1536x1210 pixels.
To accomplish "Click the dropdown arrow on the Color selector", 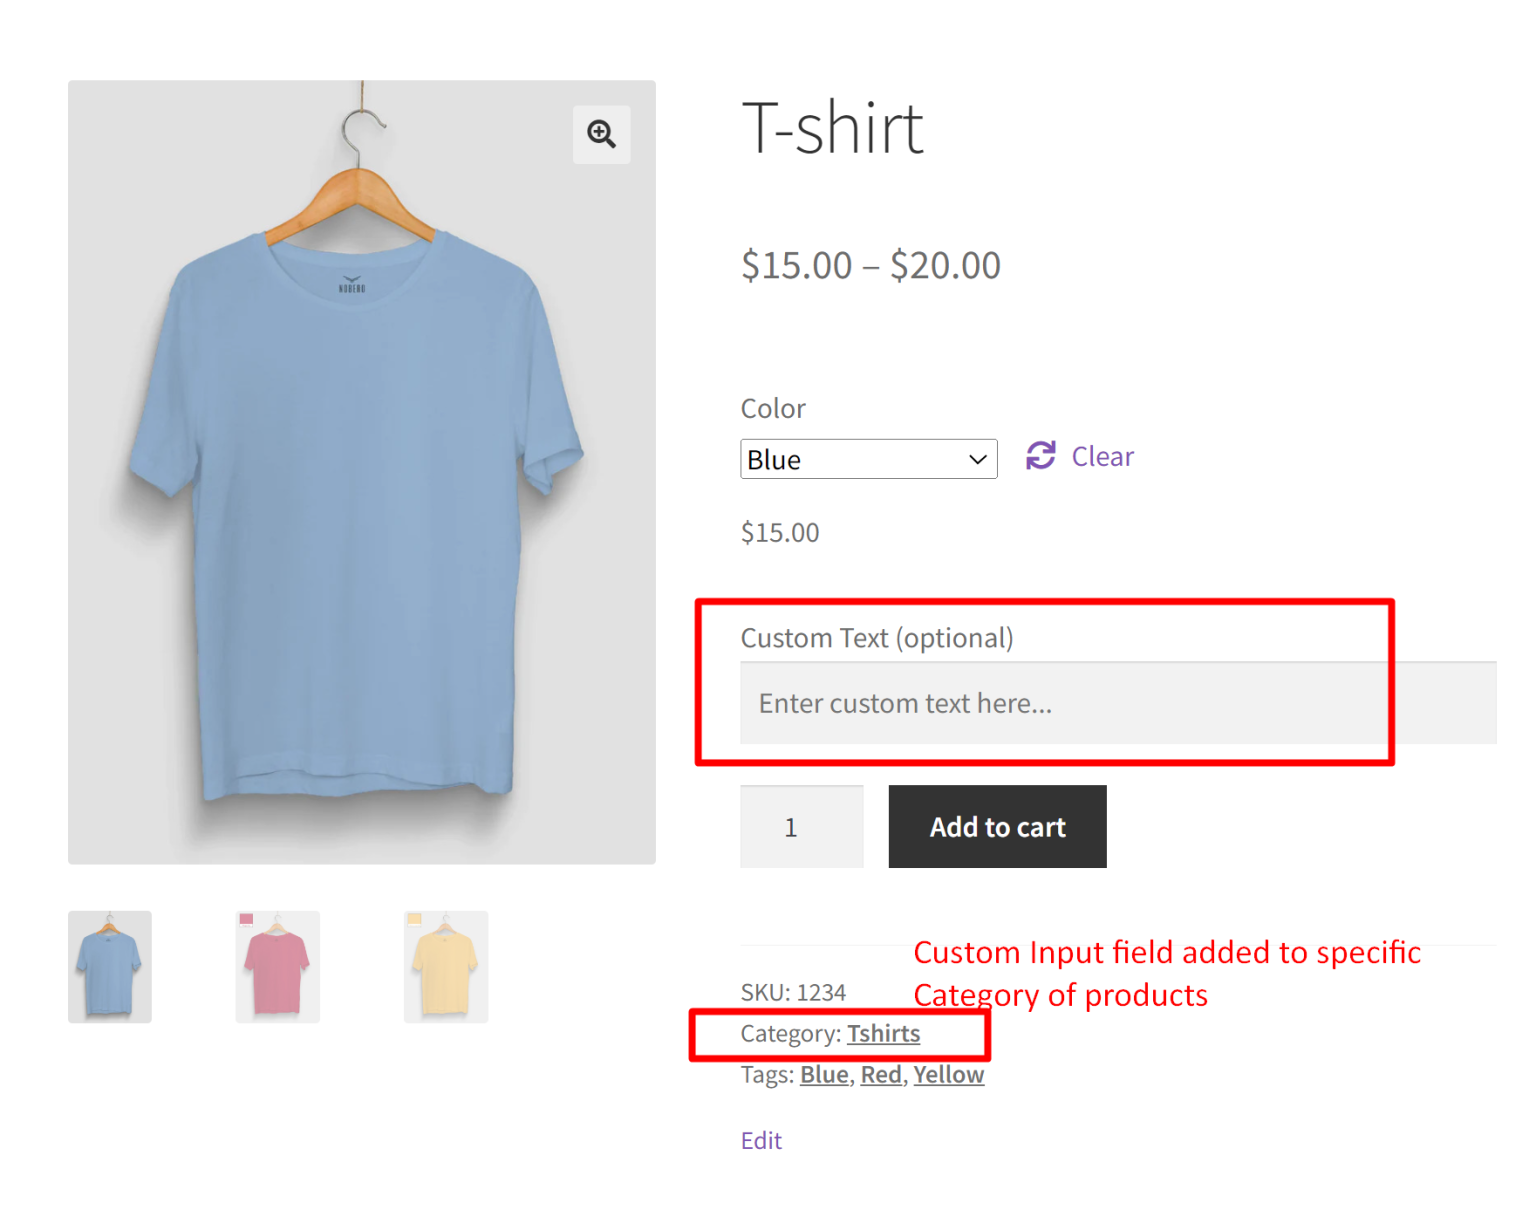I will click(x=977, y=459).
